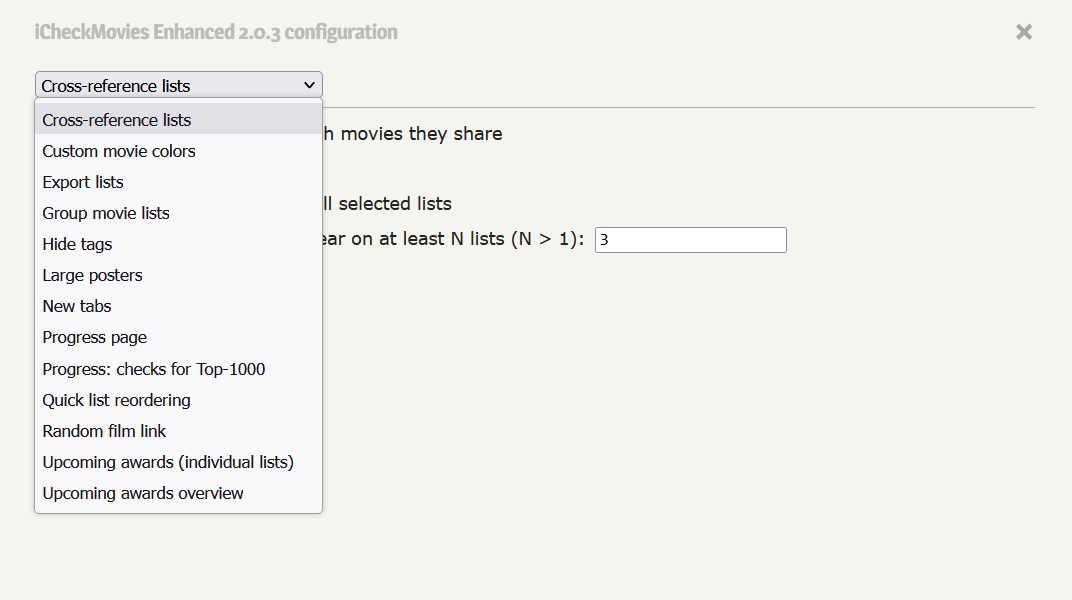
Task: Choose Quick list reordering option
Action: pyautogui.click(x=116, y=400)
